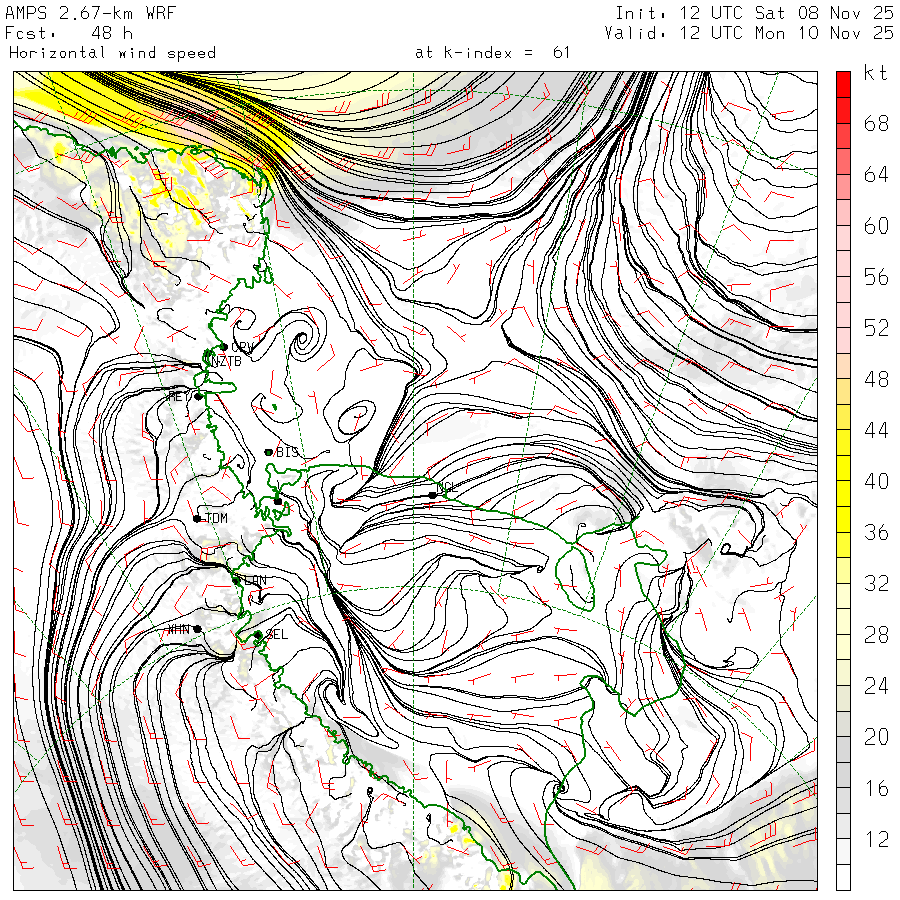Click the orange-tan swatch beside 48 kt
The height and width of the screenshot is (900, 900).
843,366
